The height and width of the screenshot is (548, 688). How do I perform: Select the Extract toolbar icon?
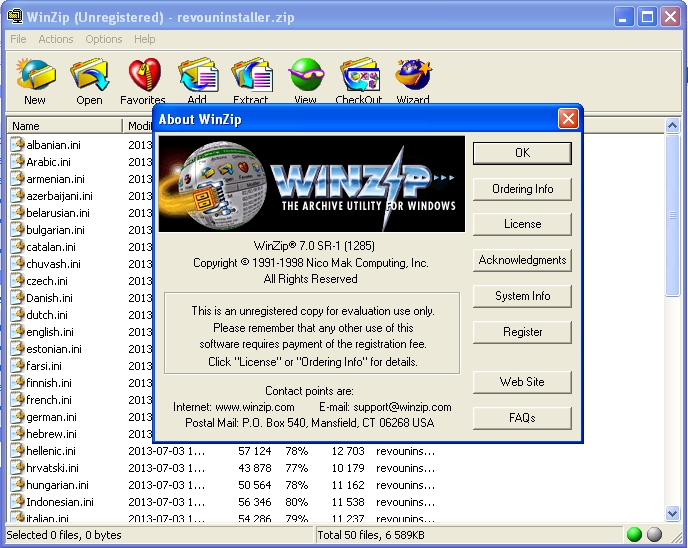pos(251,76)
